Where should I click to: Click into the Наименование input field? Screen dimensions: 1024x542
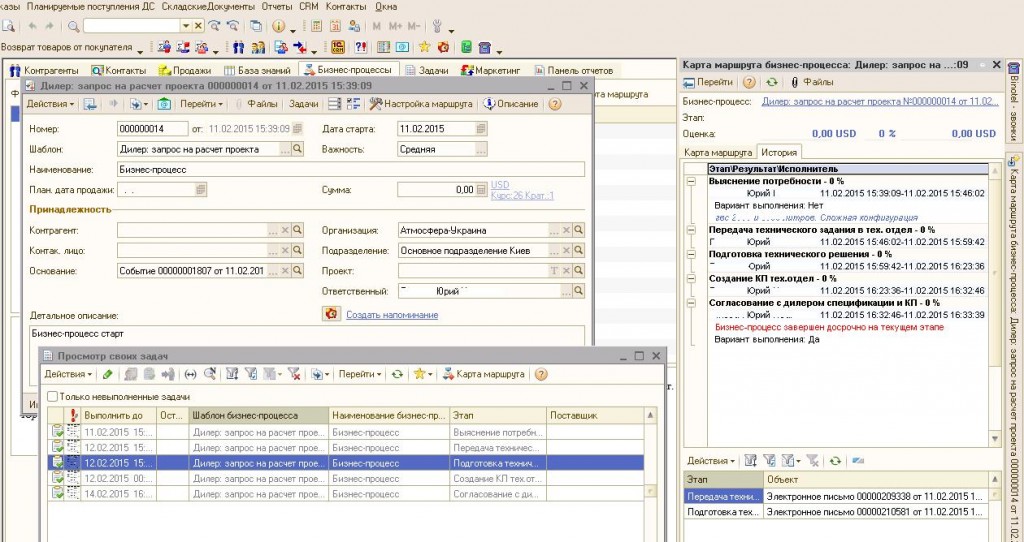pos(351,170)
